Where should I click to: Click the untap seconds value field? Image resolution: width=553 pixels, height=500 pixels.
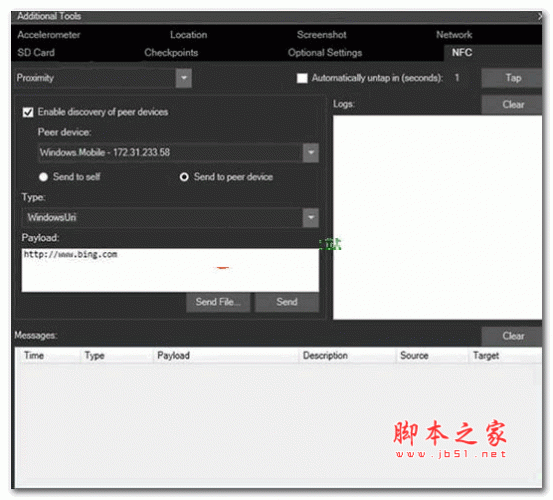(x=457, y=78)
